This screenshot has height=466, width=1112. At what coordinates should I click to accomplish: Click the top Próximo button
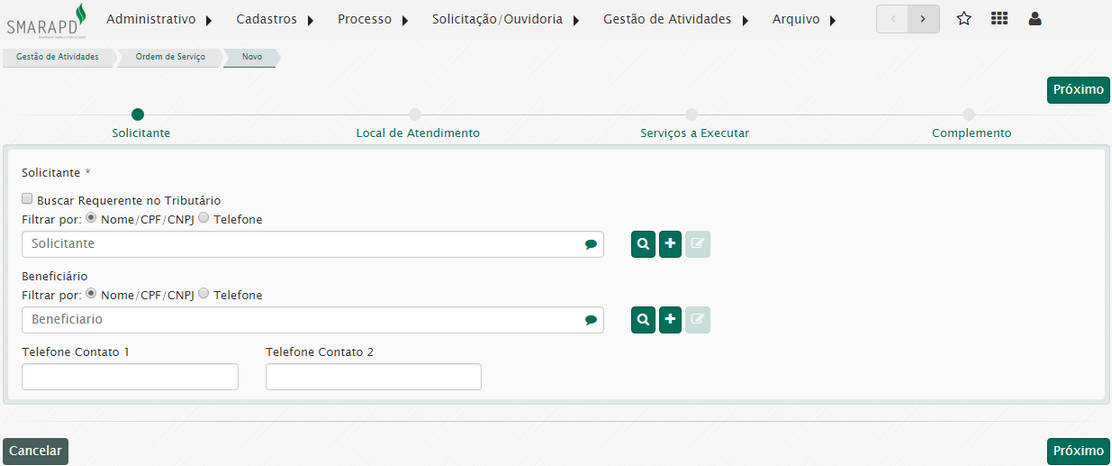click(1078, 90)
